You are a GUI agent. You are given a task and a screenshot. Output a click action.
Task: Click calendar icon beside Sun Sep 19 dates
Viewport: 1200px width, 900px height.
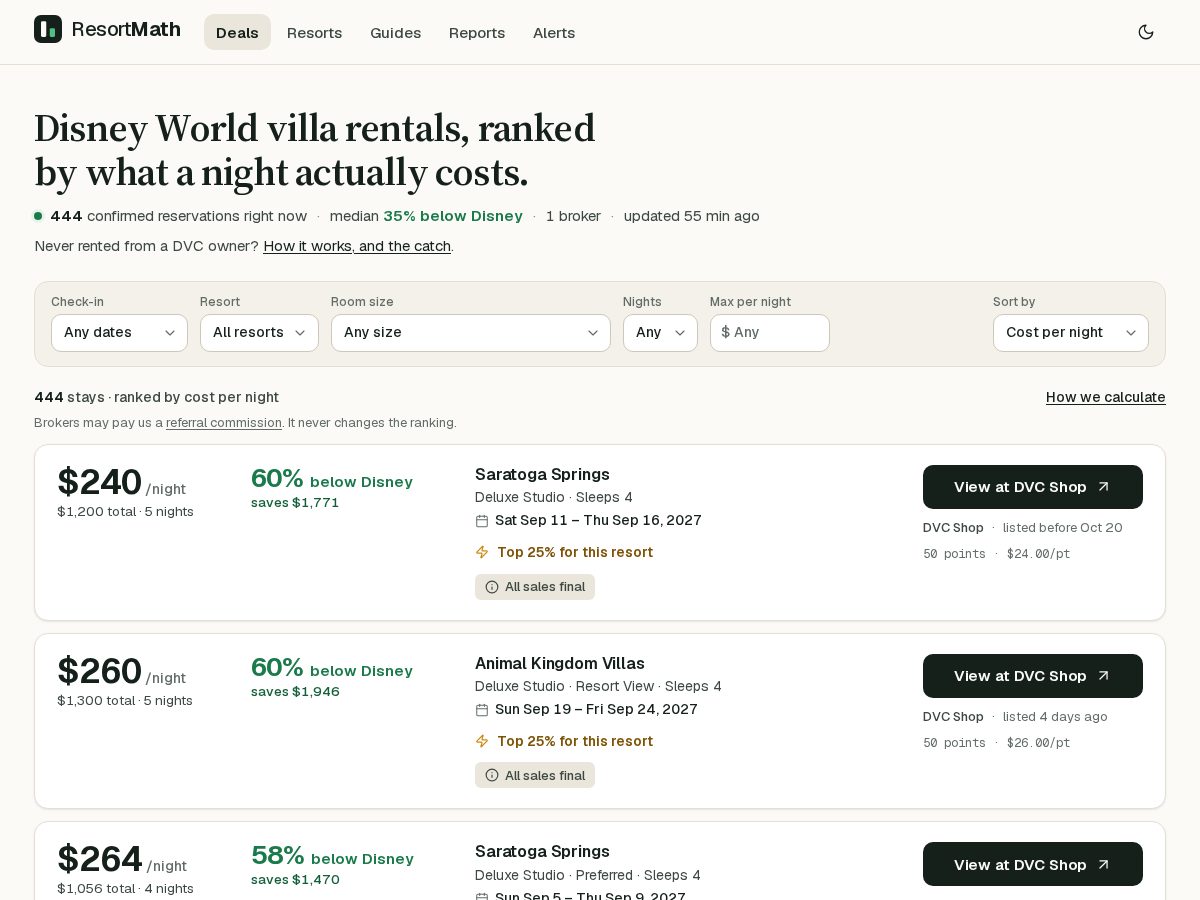[x=482, y=710]
